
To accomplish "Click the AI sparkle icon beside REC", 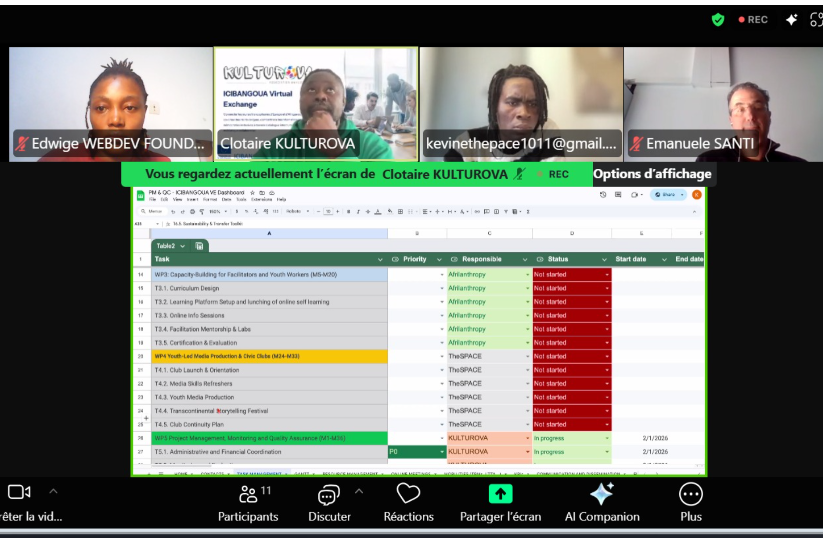I will (791, 19).
